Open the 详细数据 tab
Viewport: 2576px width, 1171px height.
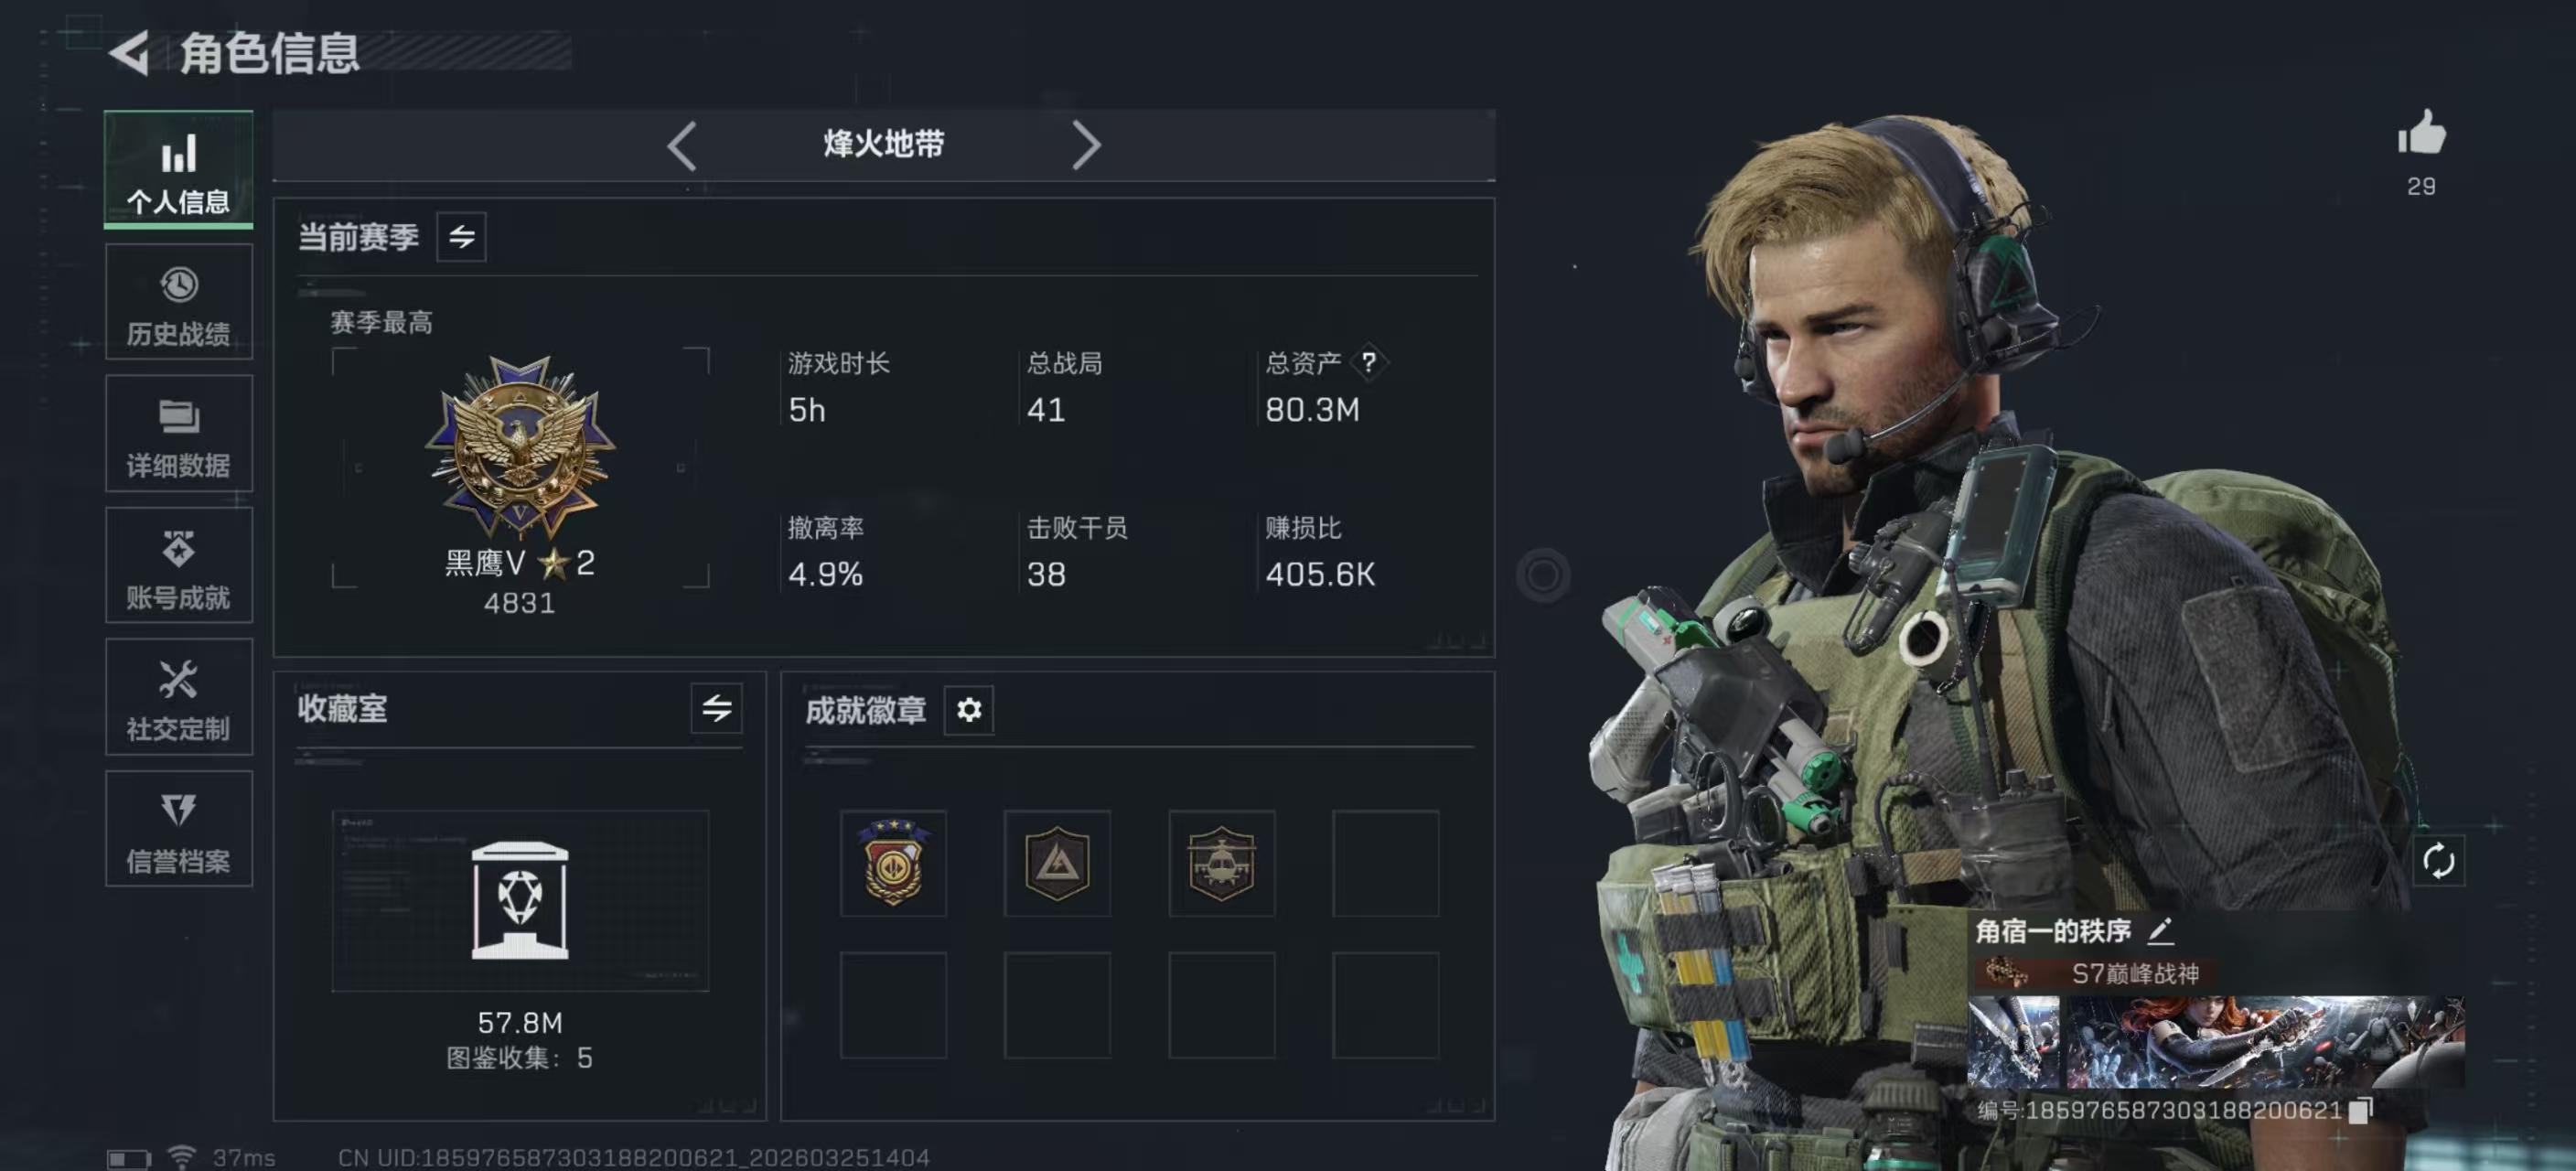(179, 433)
